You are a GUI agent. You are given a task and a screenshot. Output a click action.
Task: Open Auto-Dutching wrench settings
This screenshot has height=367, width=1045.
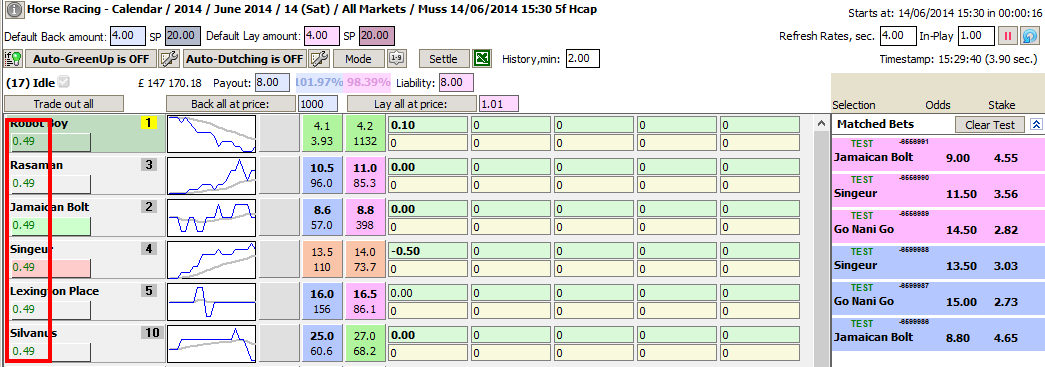320,59
